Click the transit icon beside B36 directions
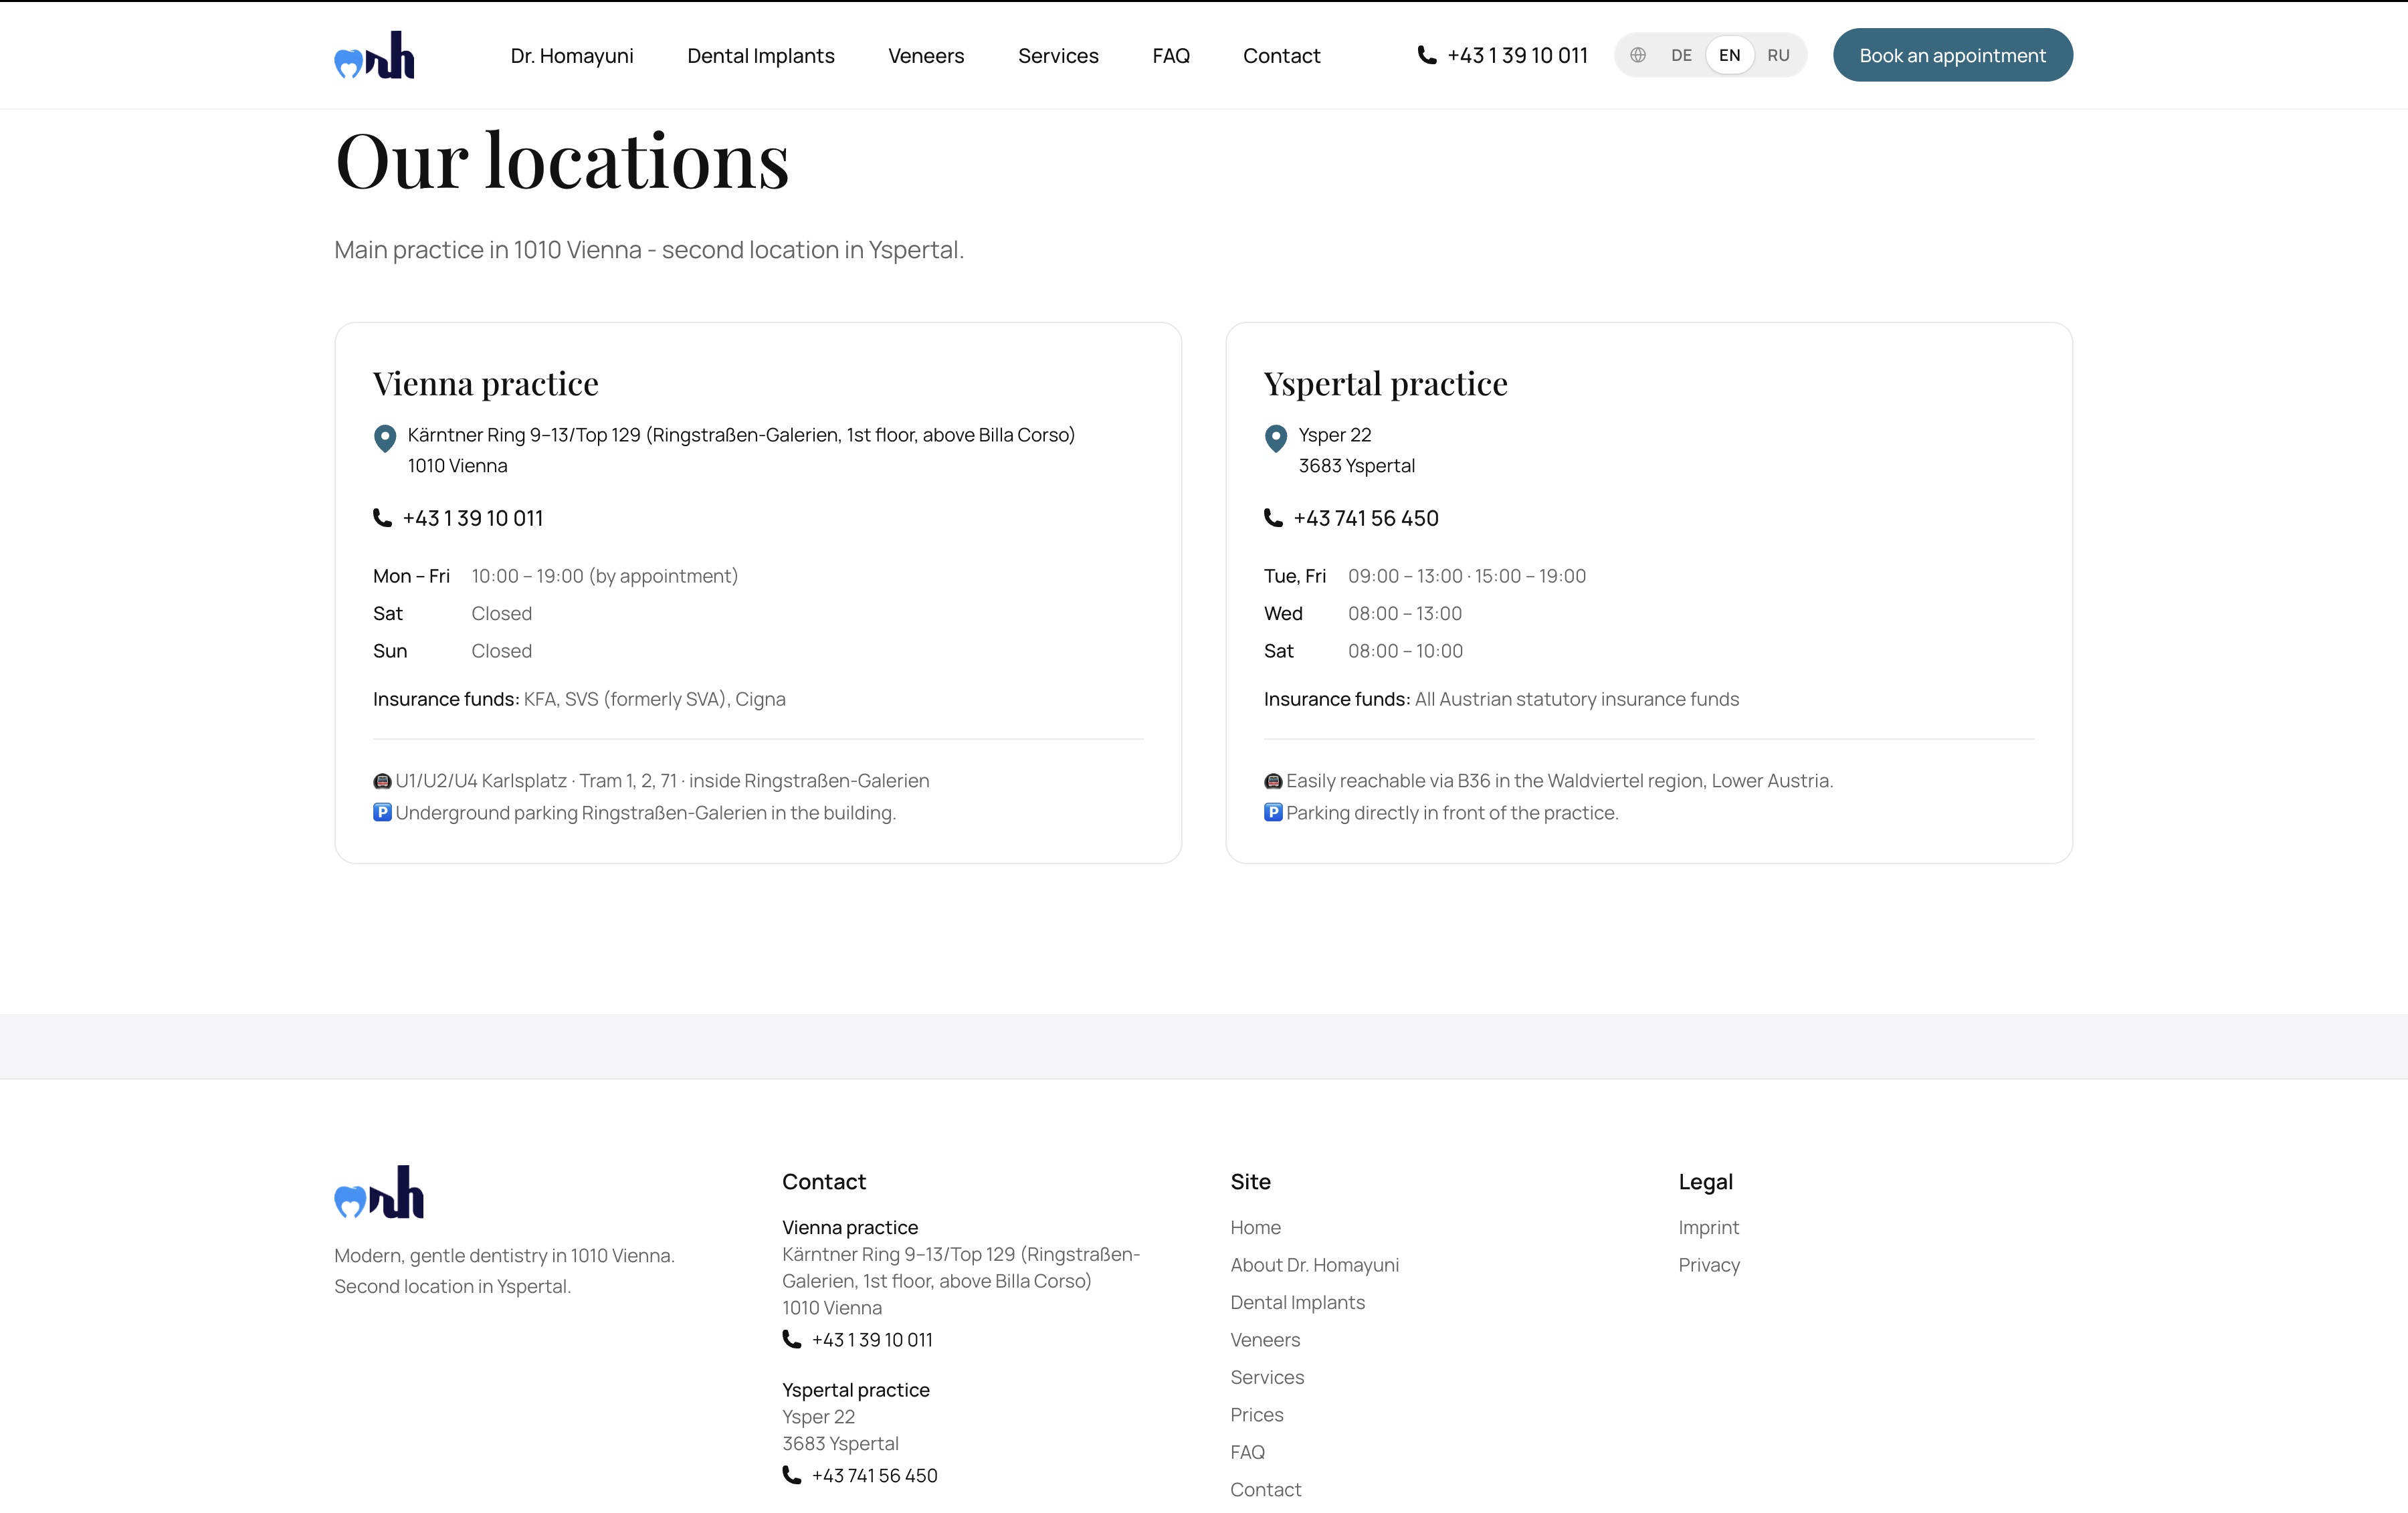Screen dimensions: 2408x1513 (1273, 781)
